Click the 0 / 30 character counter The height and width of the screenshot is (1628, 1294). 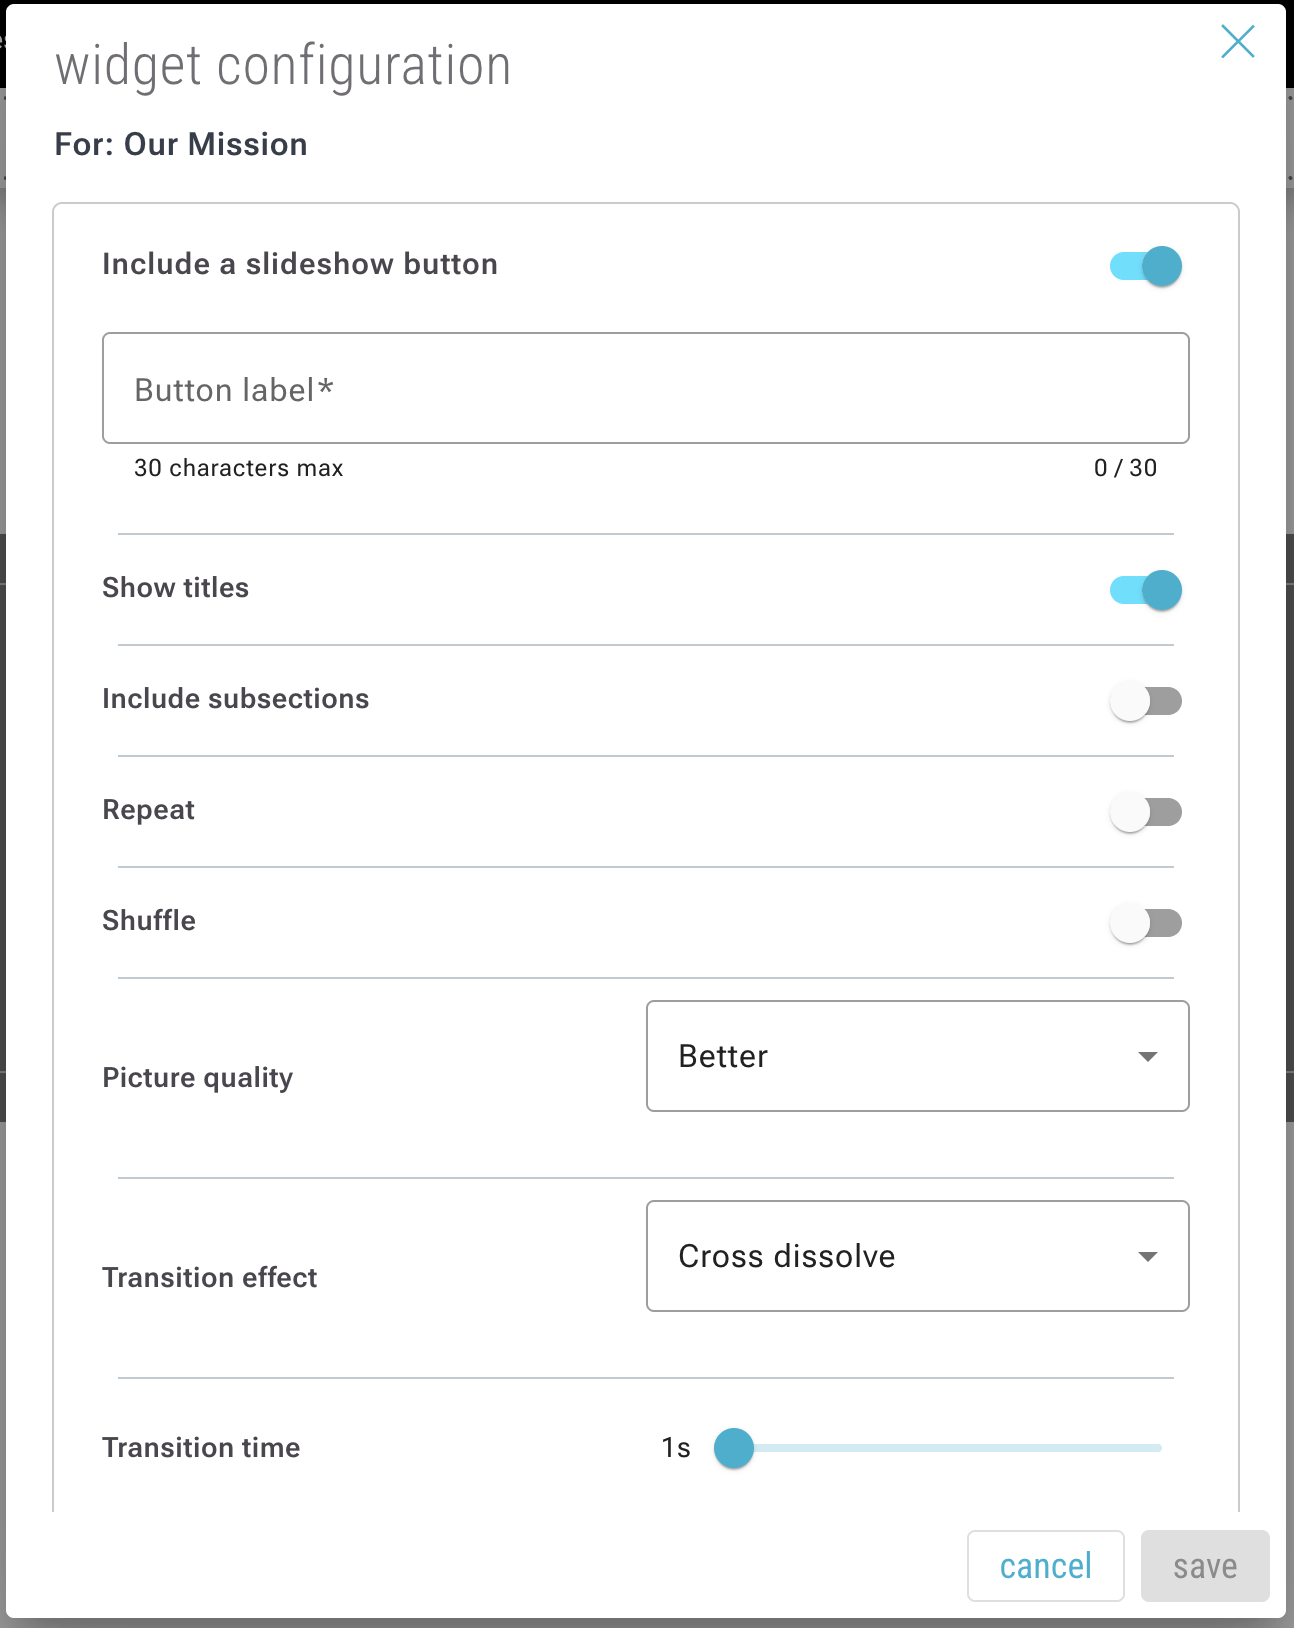[x=1125, y=468]
